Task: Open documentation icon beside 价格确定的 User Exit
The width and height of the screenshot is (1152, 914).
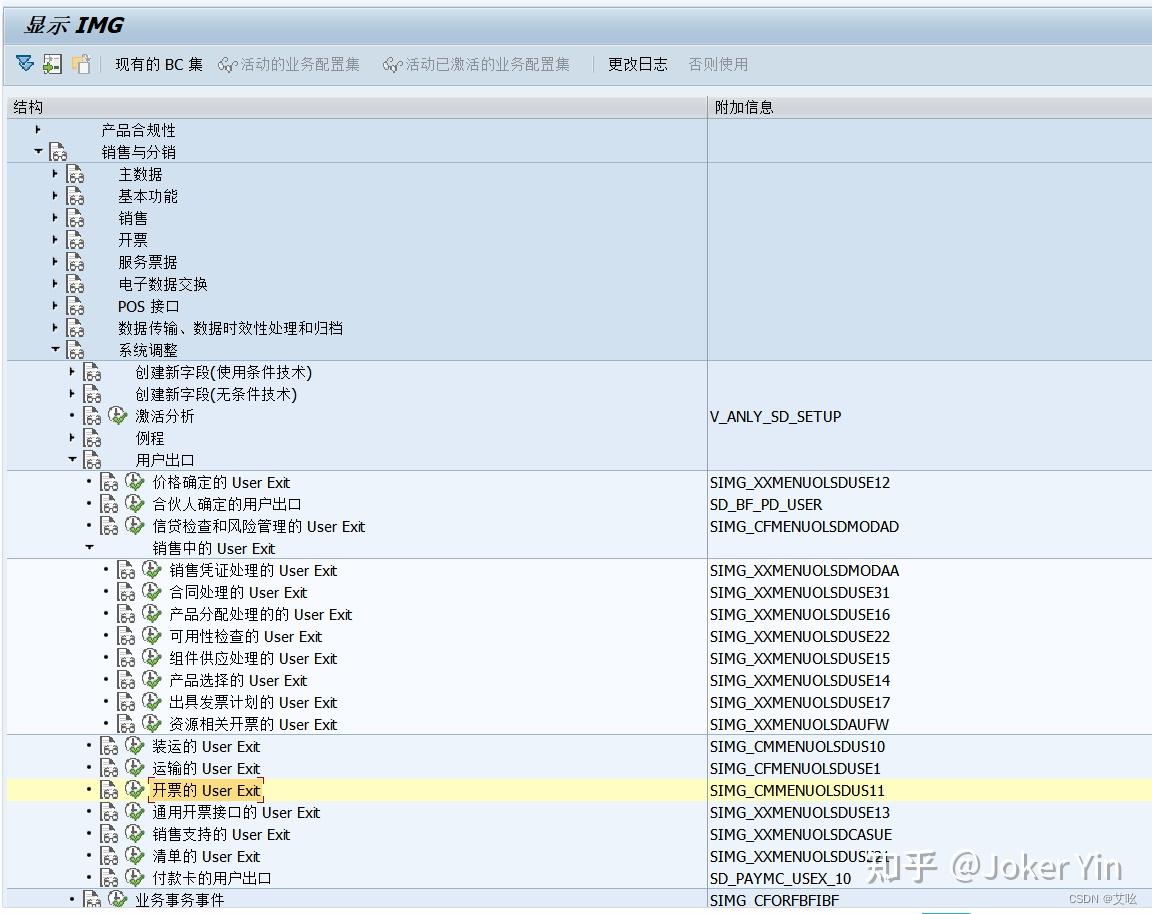Action: coord(108,482)
